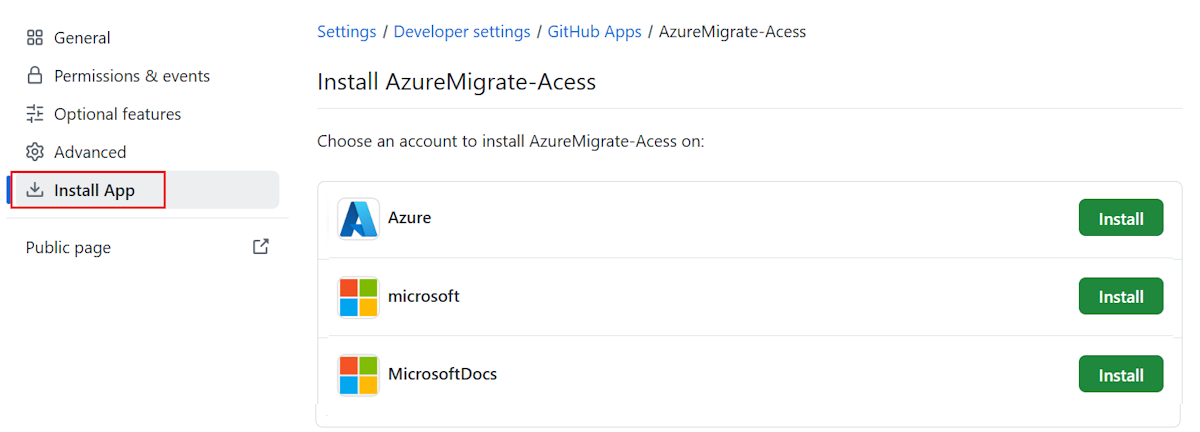Open the Public page link
The height and width of the screenshot is (432, 1200).
[x=68, y=248]
